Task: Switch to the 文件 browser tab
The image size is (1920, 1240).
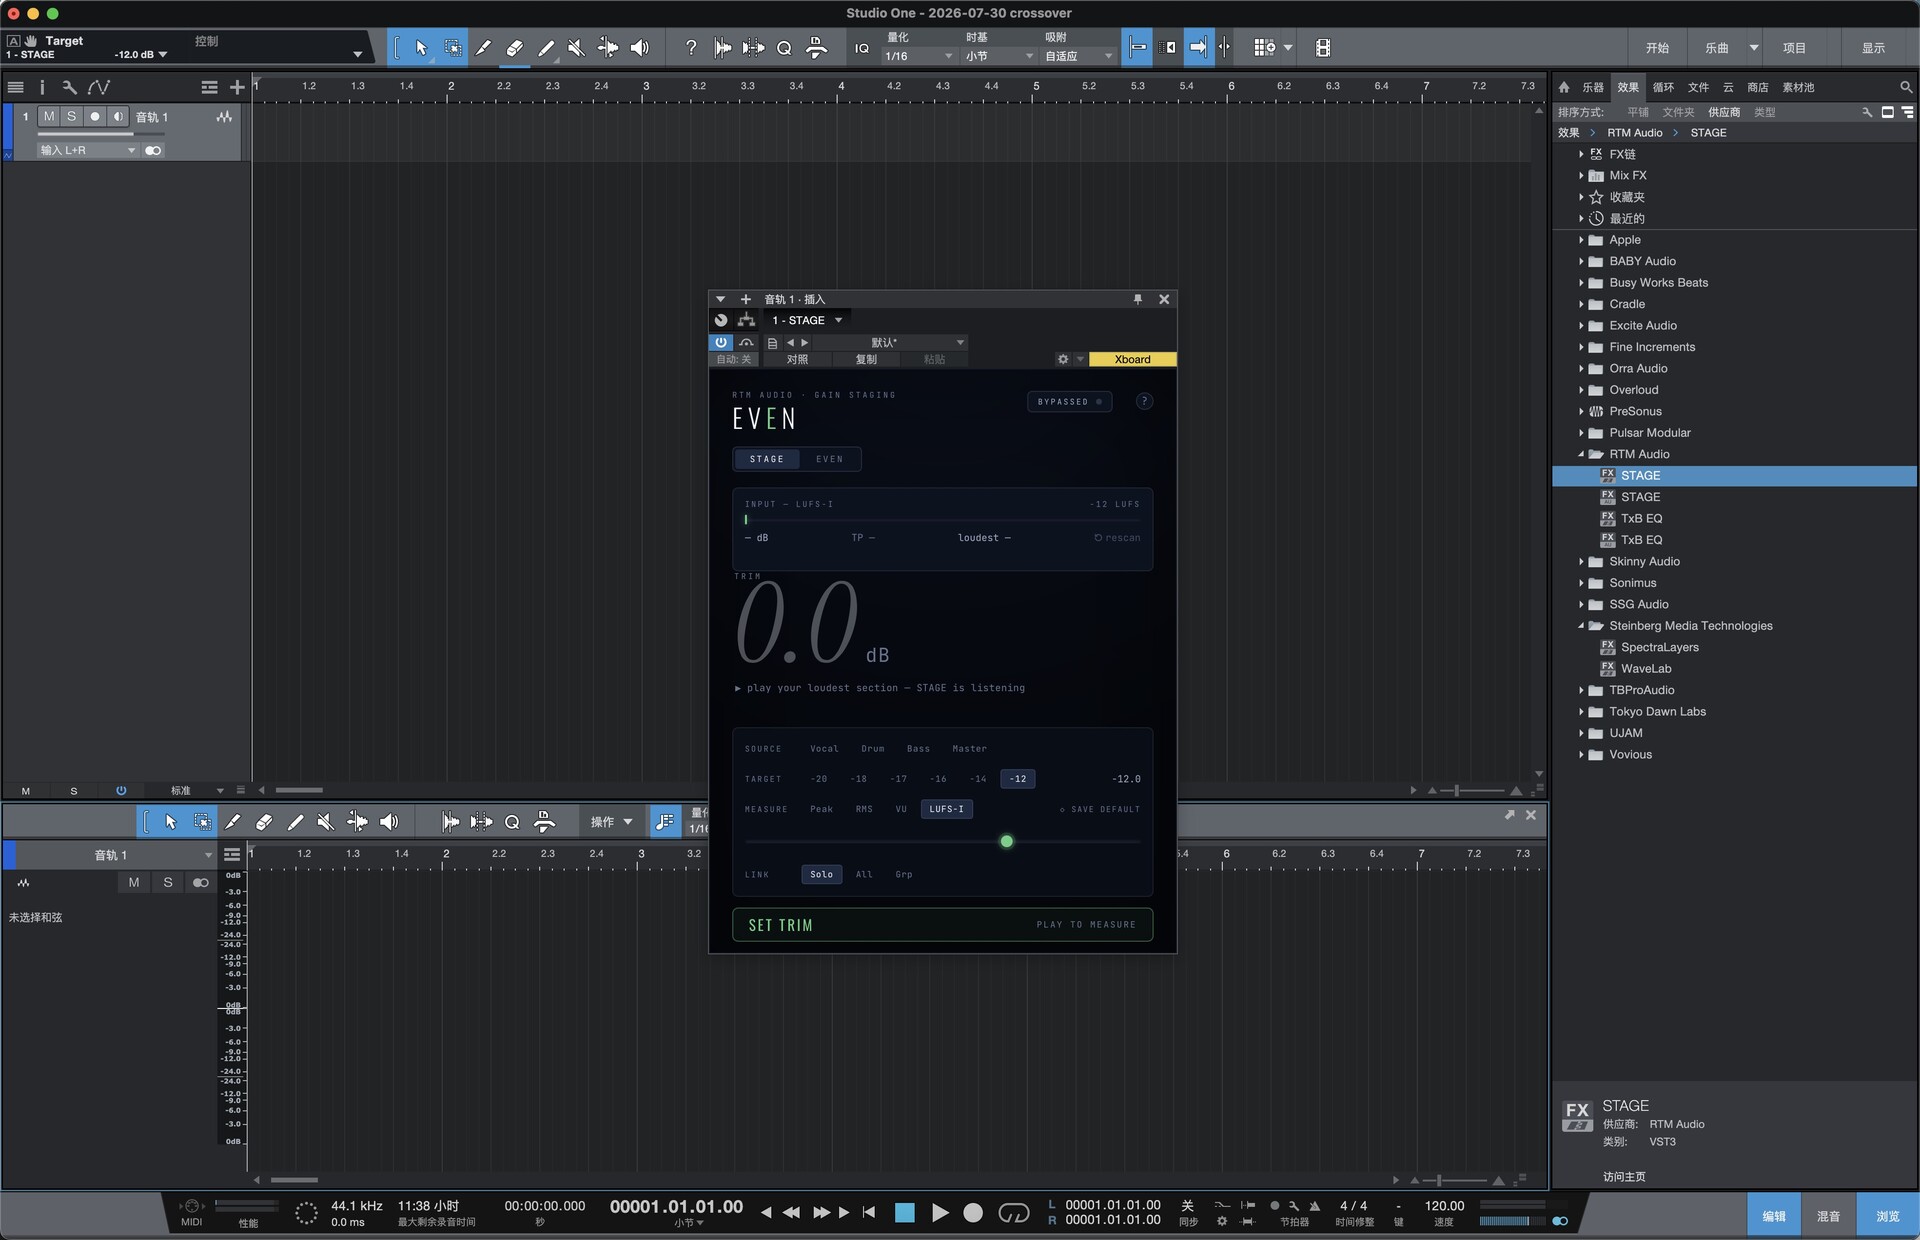Action: pyautogui.click(x=1698, y=87)
